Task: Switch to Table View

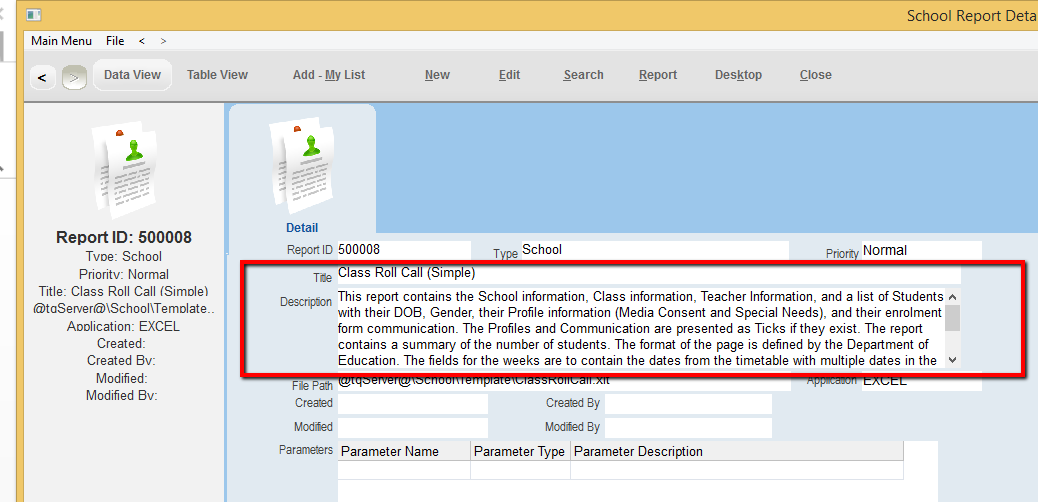Action: click(217, 75)
